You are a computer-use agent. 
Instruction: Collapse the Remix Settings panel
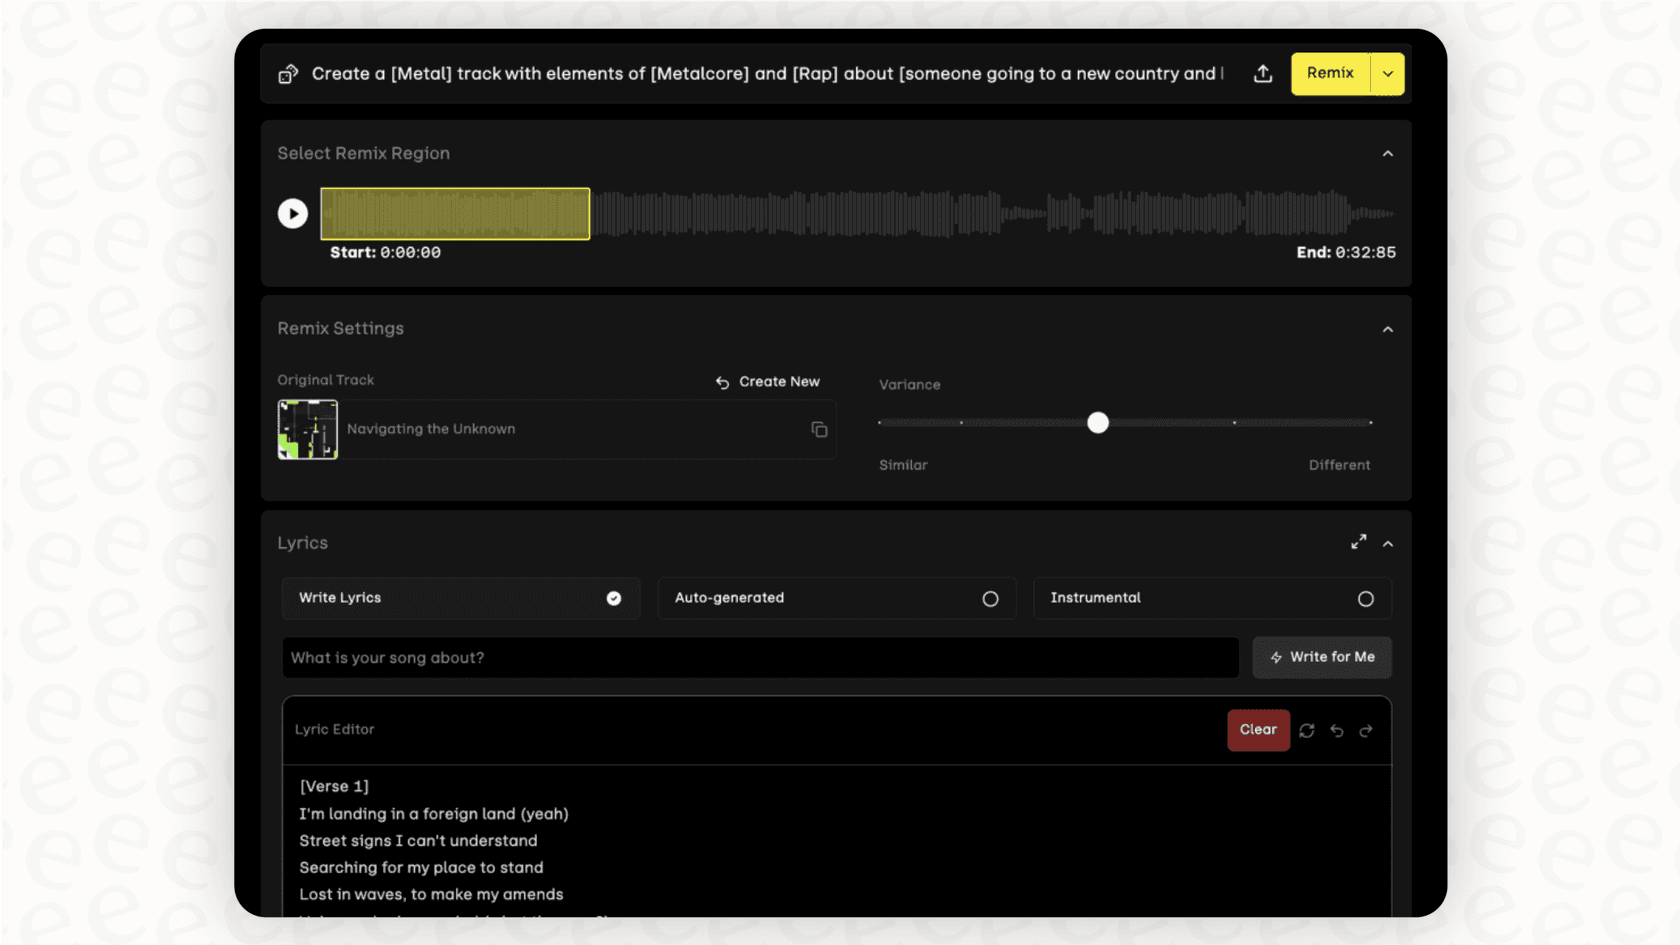pos(1388,328)
